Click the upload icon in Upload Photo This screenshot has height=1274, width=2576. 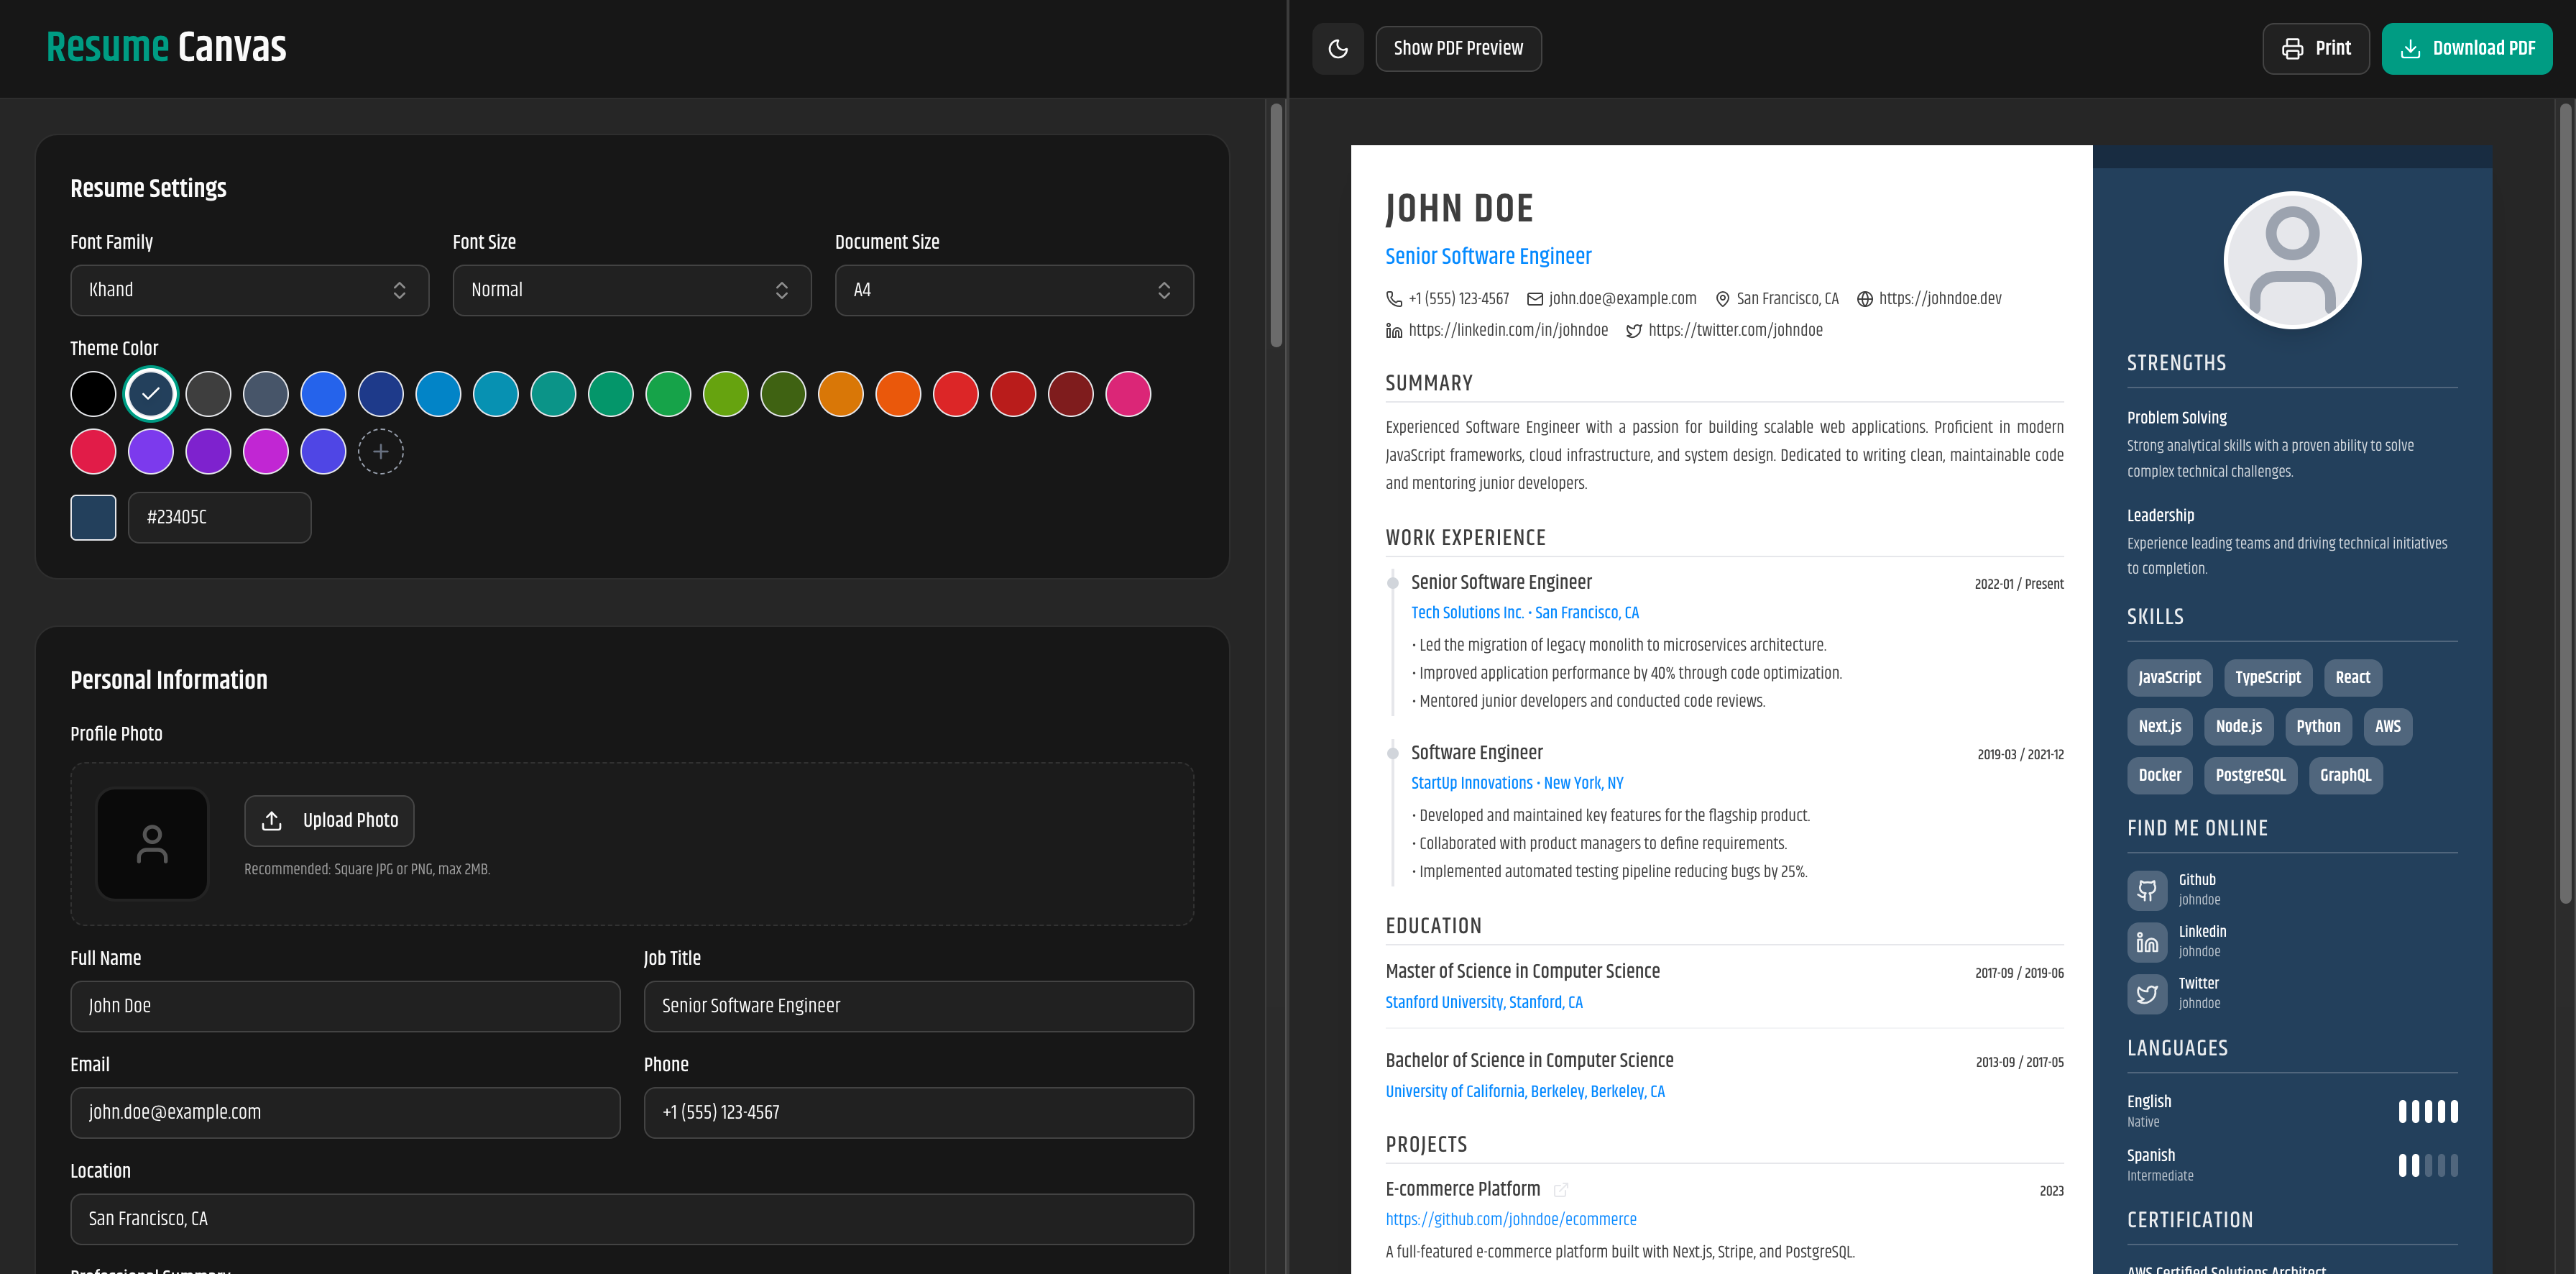tap(272, 820)
